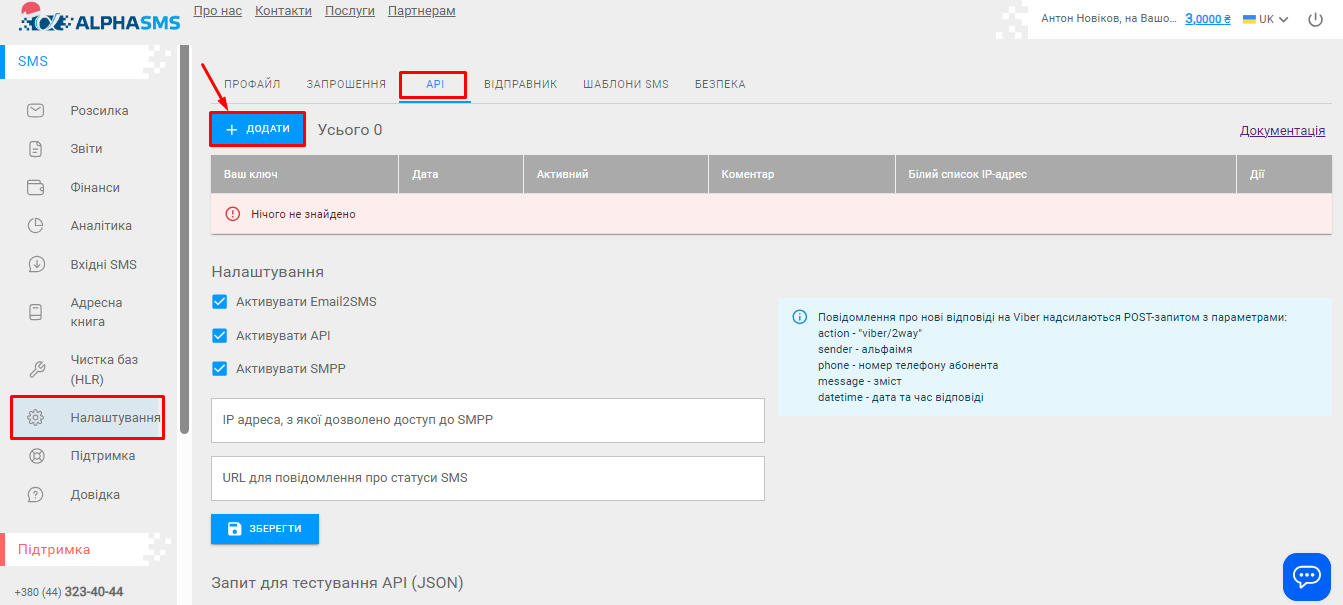The width and height of the screenshot is (1343, 605).
Task: Uncheck Активувати Email2SMS checkbox
Action: 220,302
